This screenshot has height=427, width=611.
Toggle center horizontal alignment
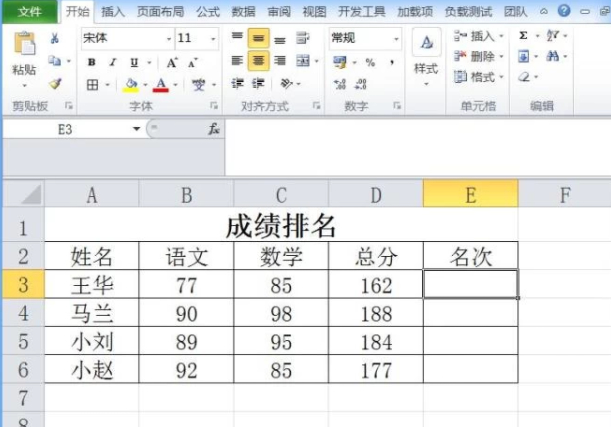click(x=258, y=61)
